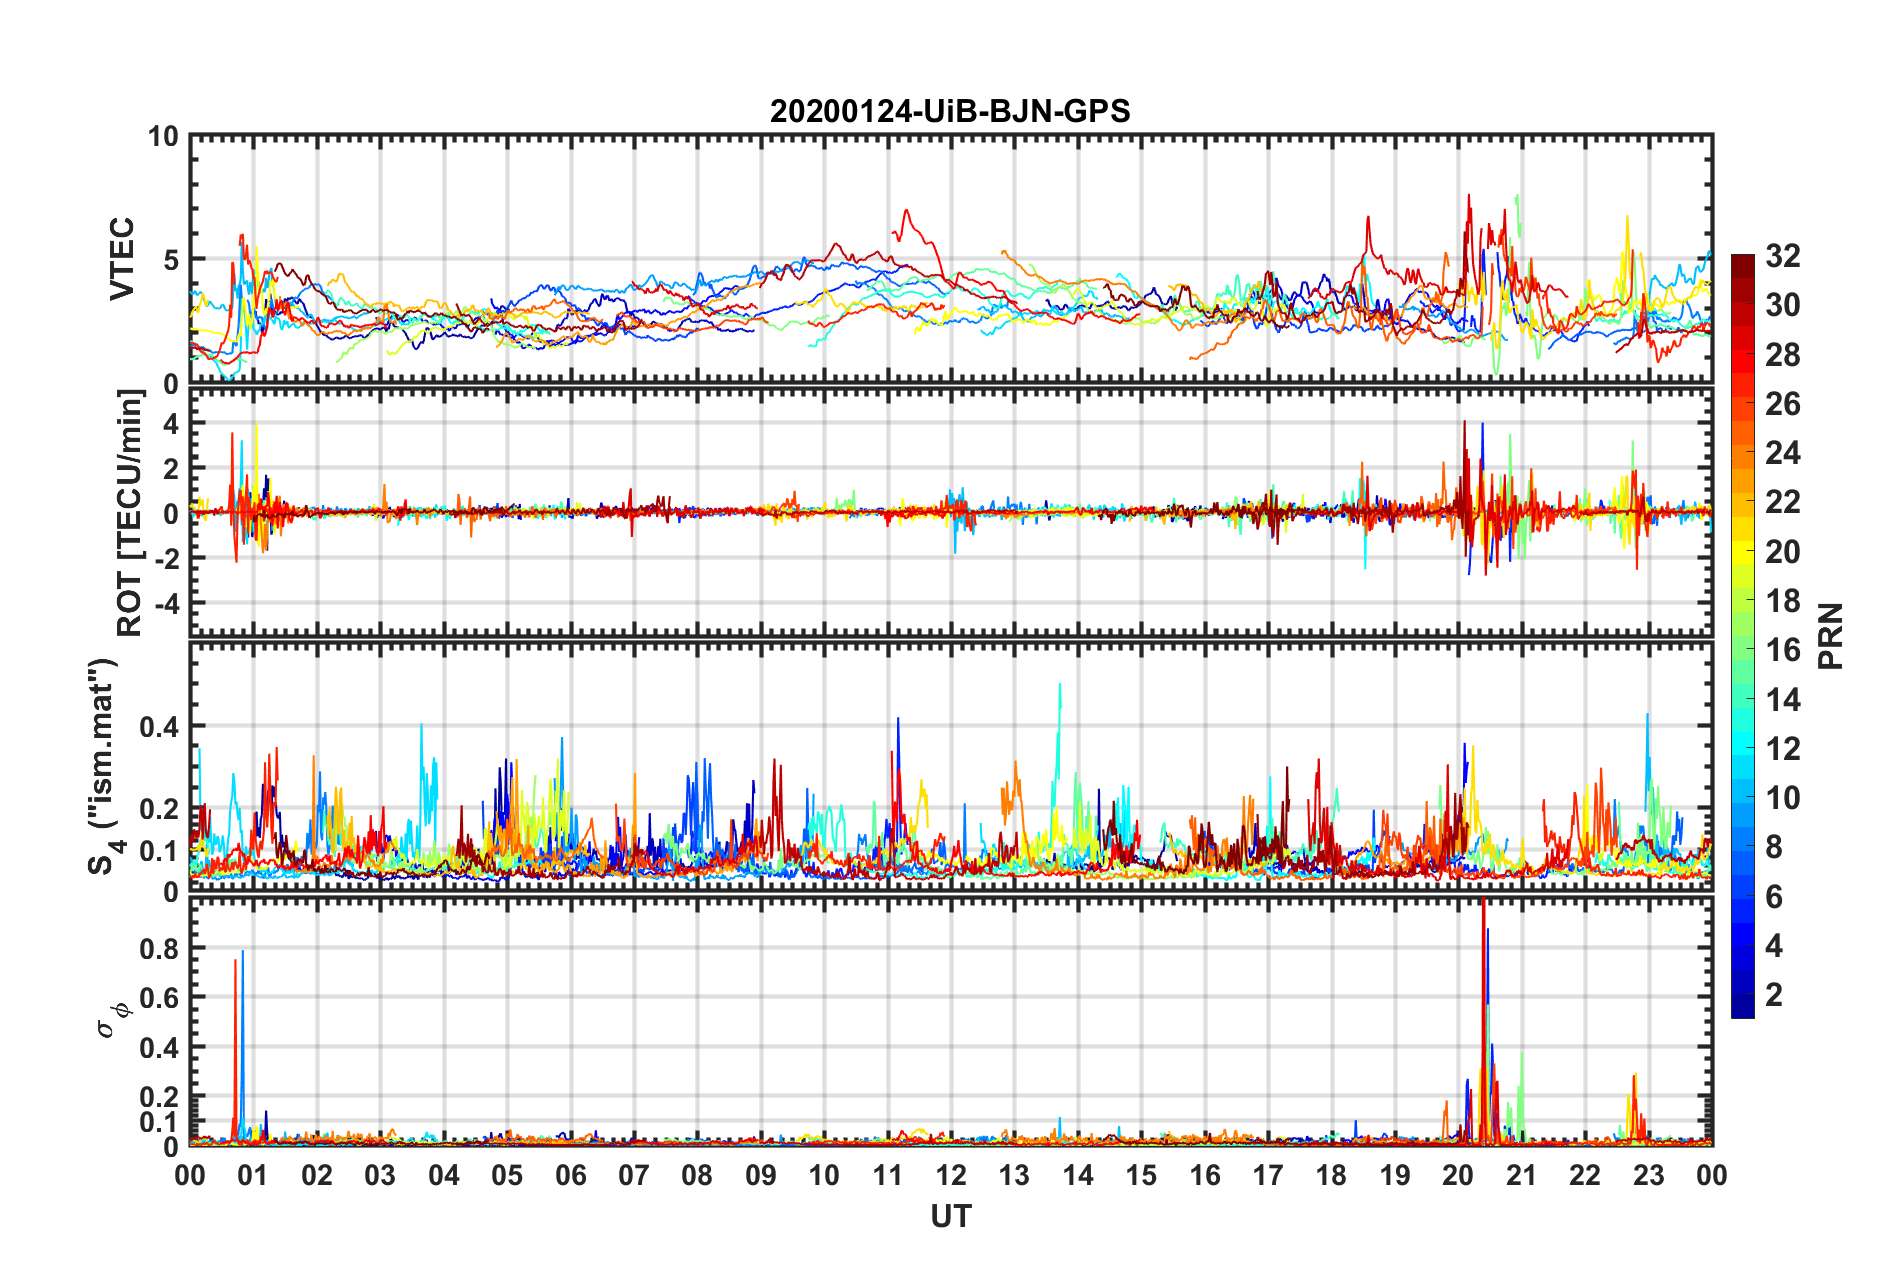Click x-axis hour label 09
This screenshot has height=1272, width=1902.
tap(761, 1175)
